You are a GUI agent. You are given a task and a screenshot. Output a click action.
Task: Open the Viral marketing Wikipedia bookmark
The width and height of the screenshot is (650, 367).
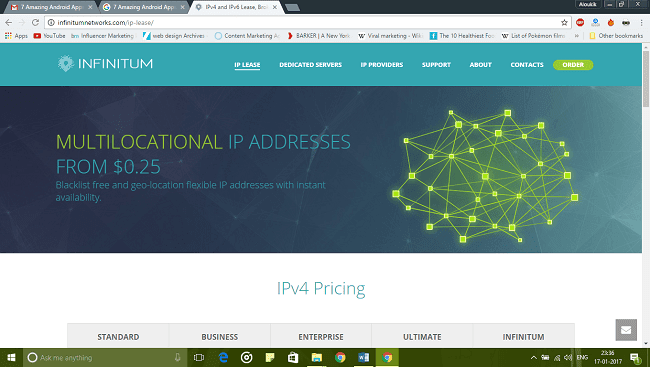390,36
